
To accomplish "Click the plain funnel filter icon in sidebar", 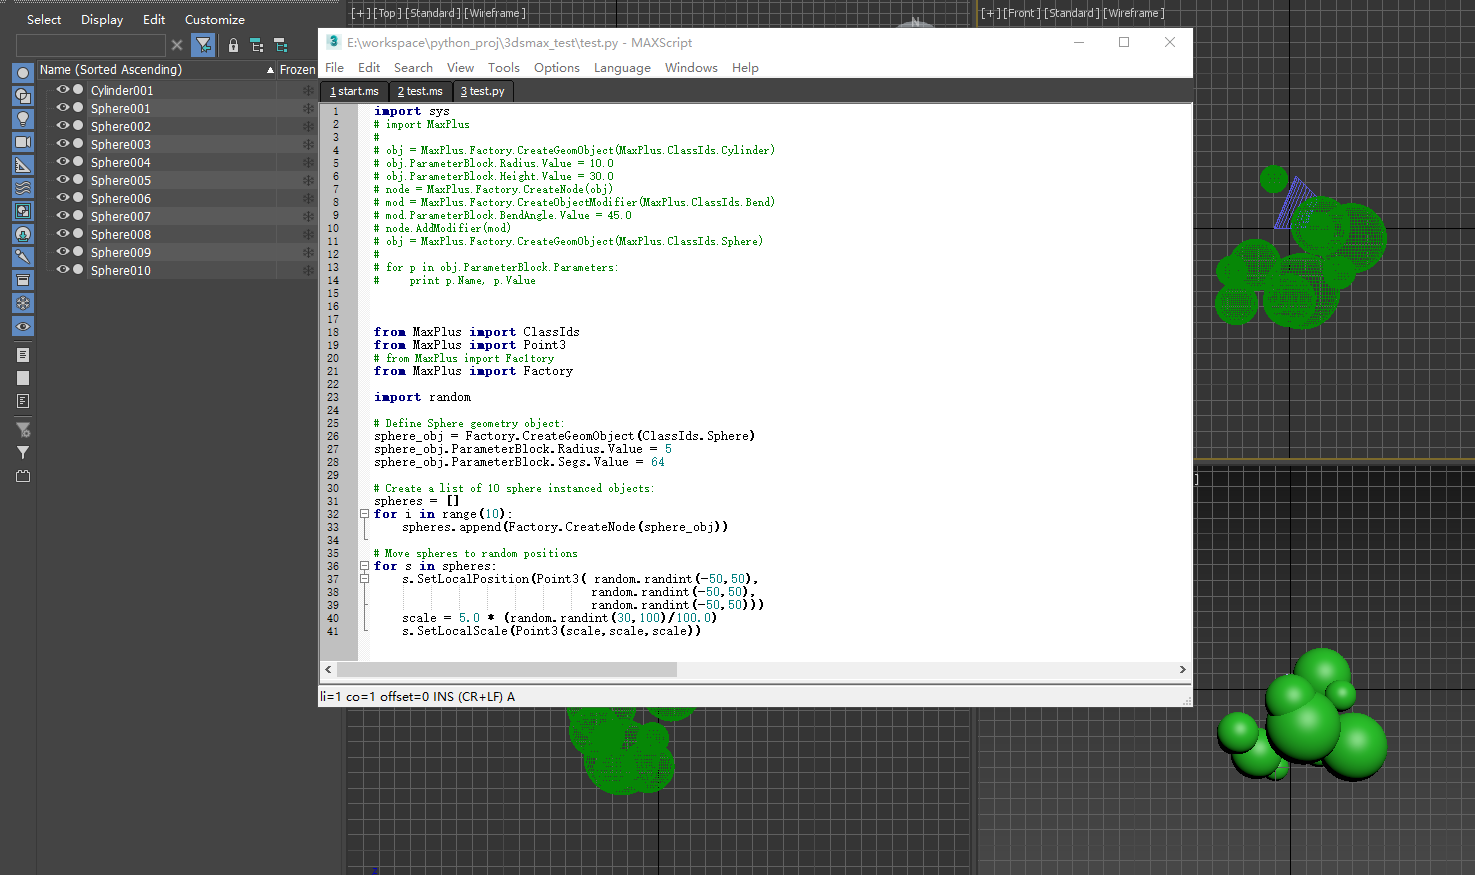I will (x=23, y=453).
